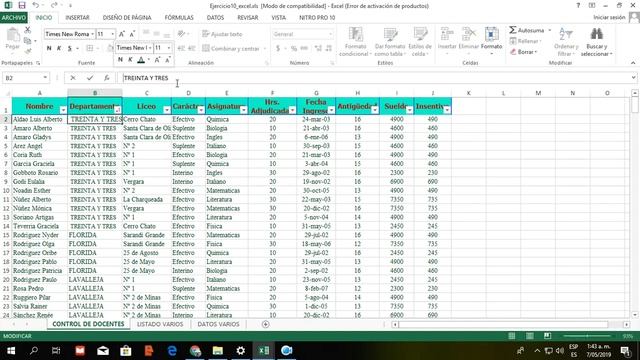The width and height of the screenshot is (640, 360).
Task: Cancel the formula bar entry with X
Action: [x=73, y=78]
